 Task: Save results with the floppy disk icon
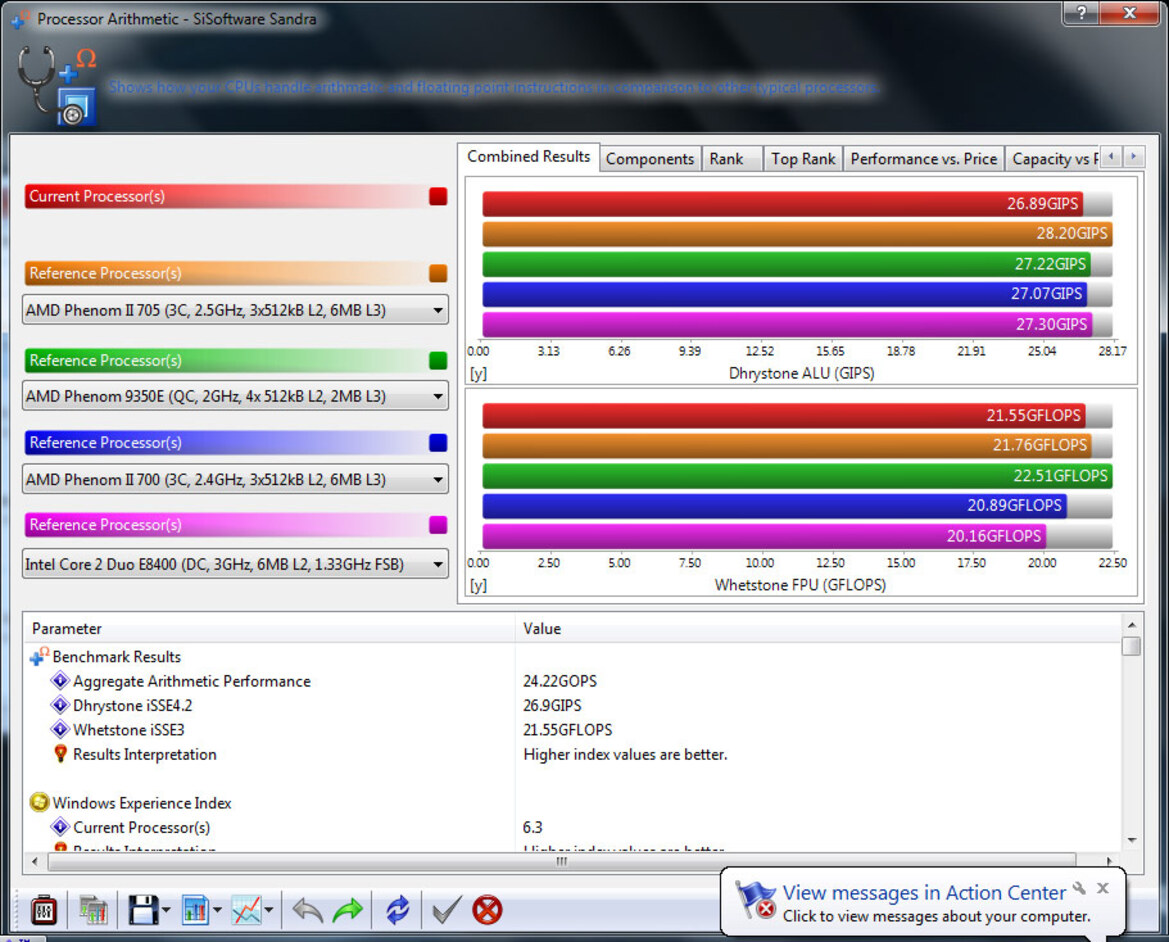(143, 910)
